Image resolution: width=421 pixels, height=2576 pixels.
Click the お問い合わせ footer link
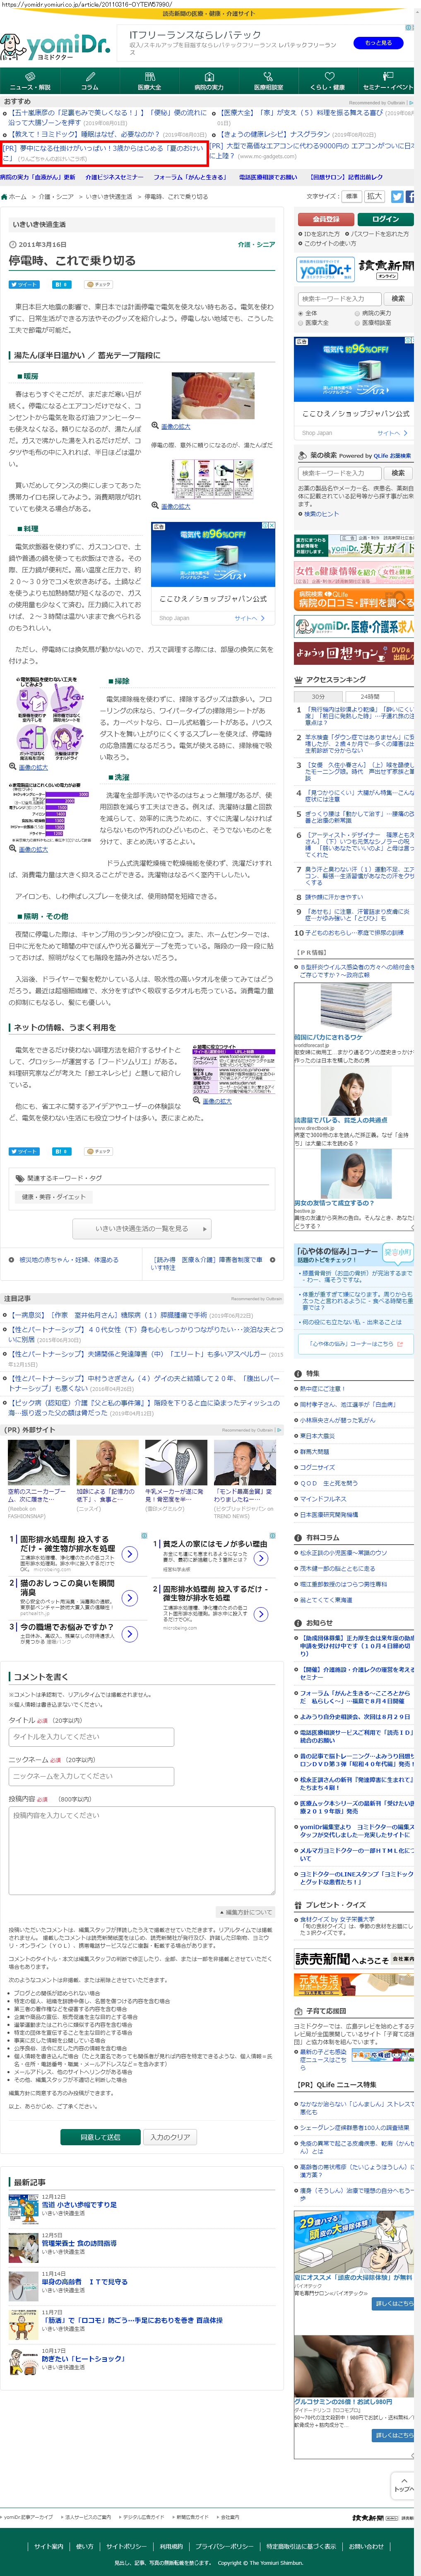click(x=366, y=2547)
